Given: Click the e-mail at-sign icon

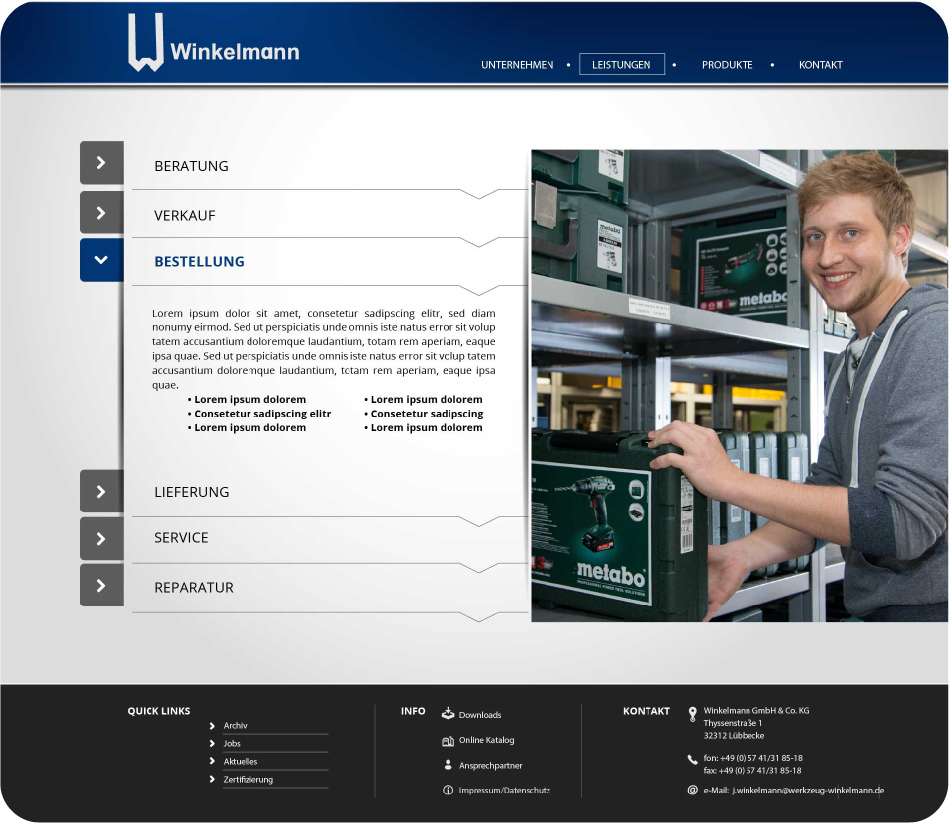Looking at the screenshot, I should 692,790.
